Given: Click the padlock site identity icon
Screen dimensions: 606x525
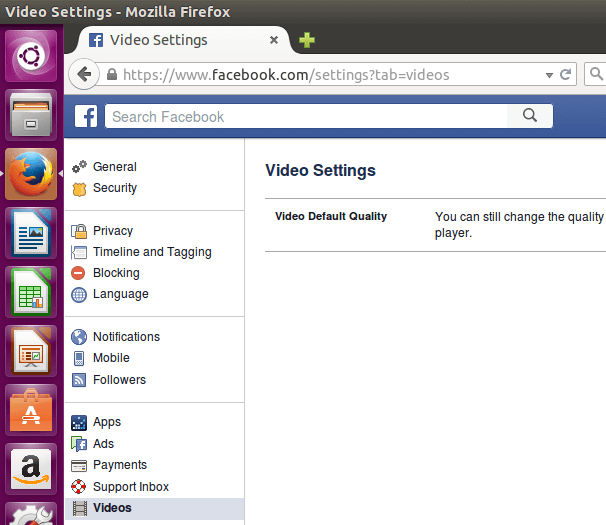Looking at the screenshot, I should [112, 74].
